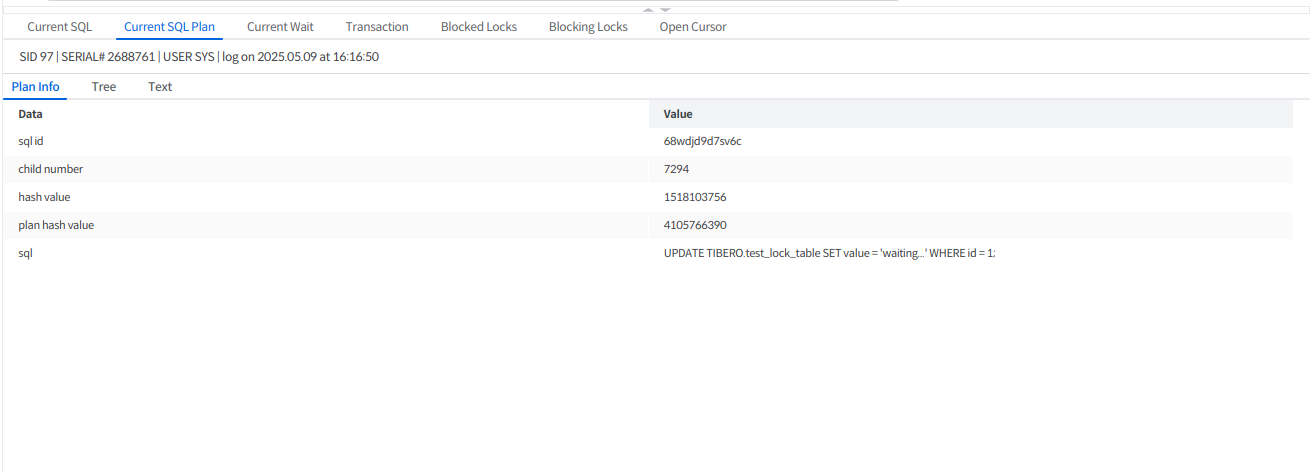Click the sql id value 68wdjd9d7sv6c
The width and height of the screenshot is (1310, 472).
tap(702, 141)
